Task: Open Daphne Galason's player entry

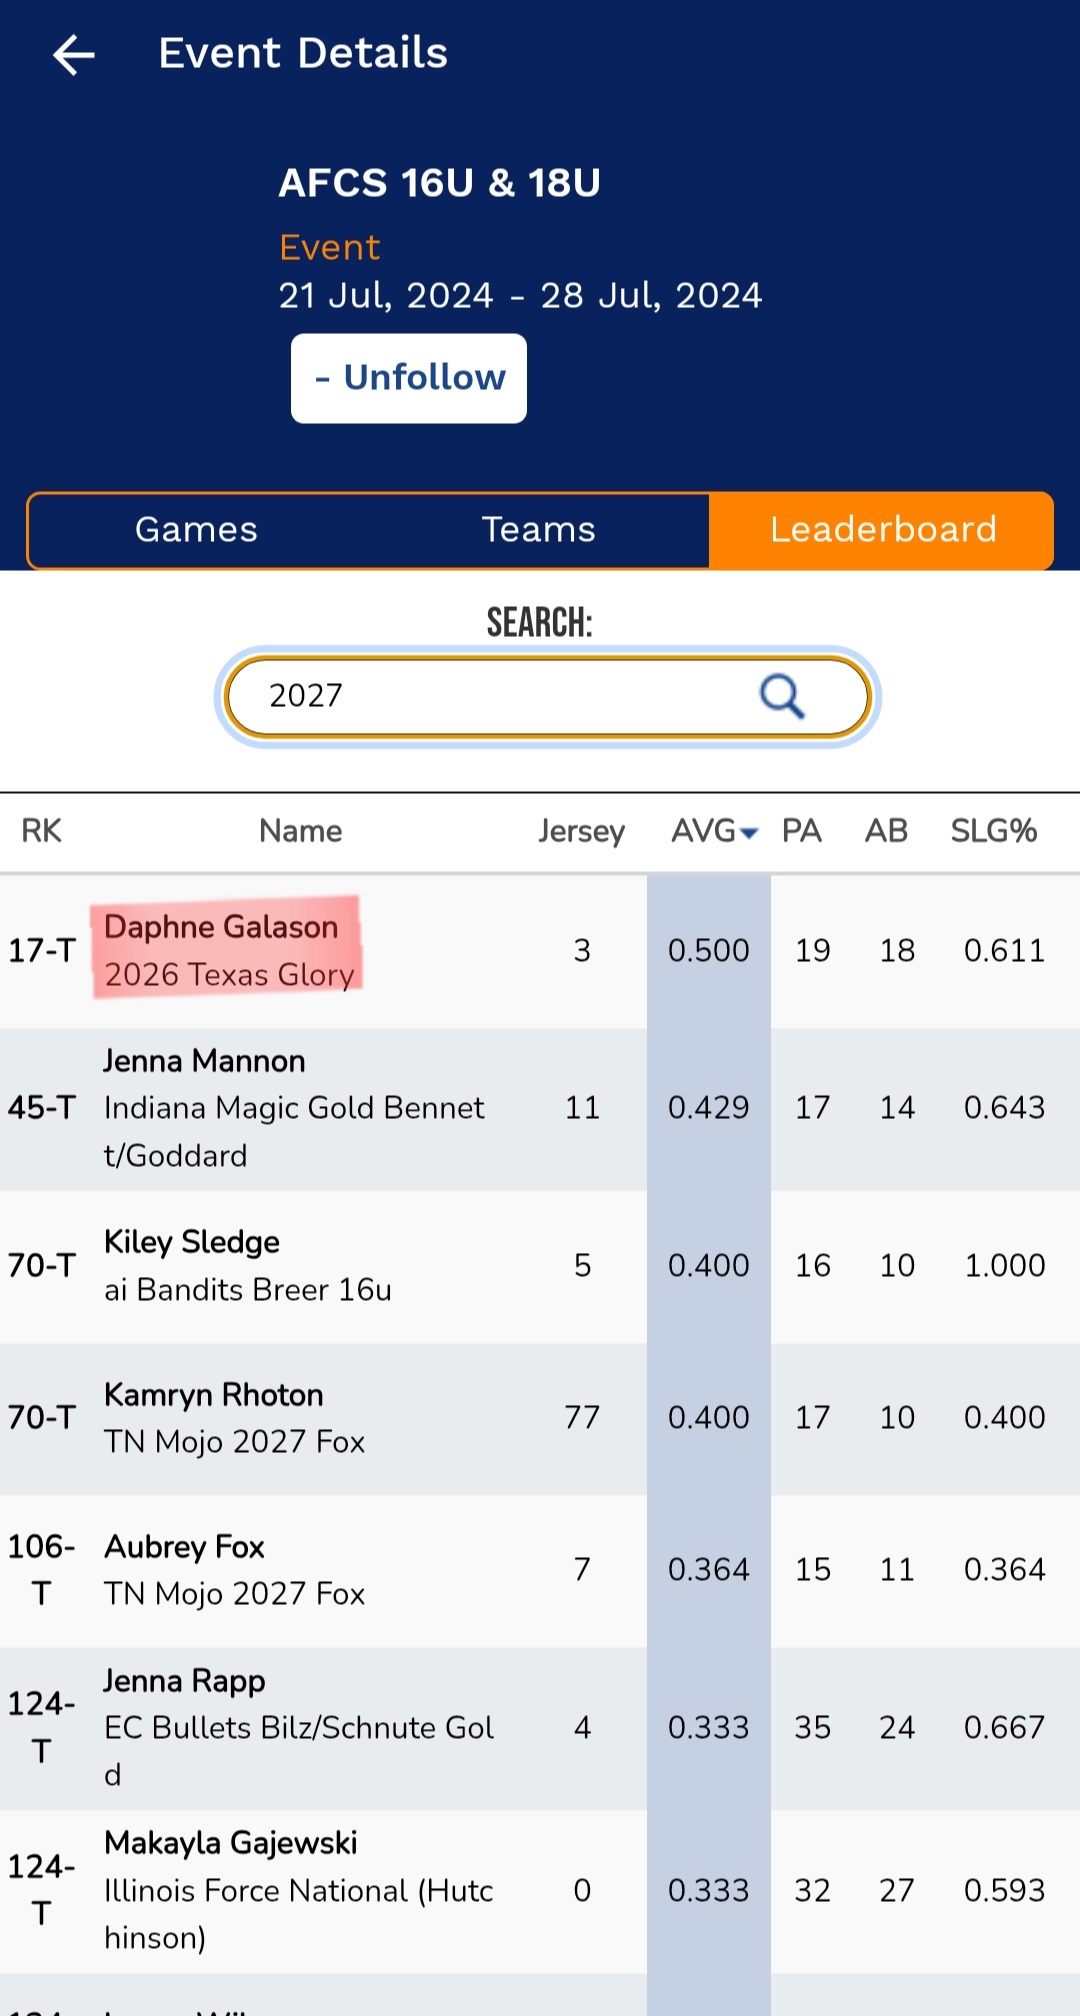Action: (x=540, y=951)
